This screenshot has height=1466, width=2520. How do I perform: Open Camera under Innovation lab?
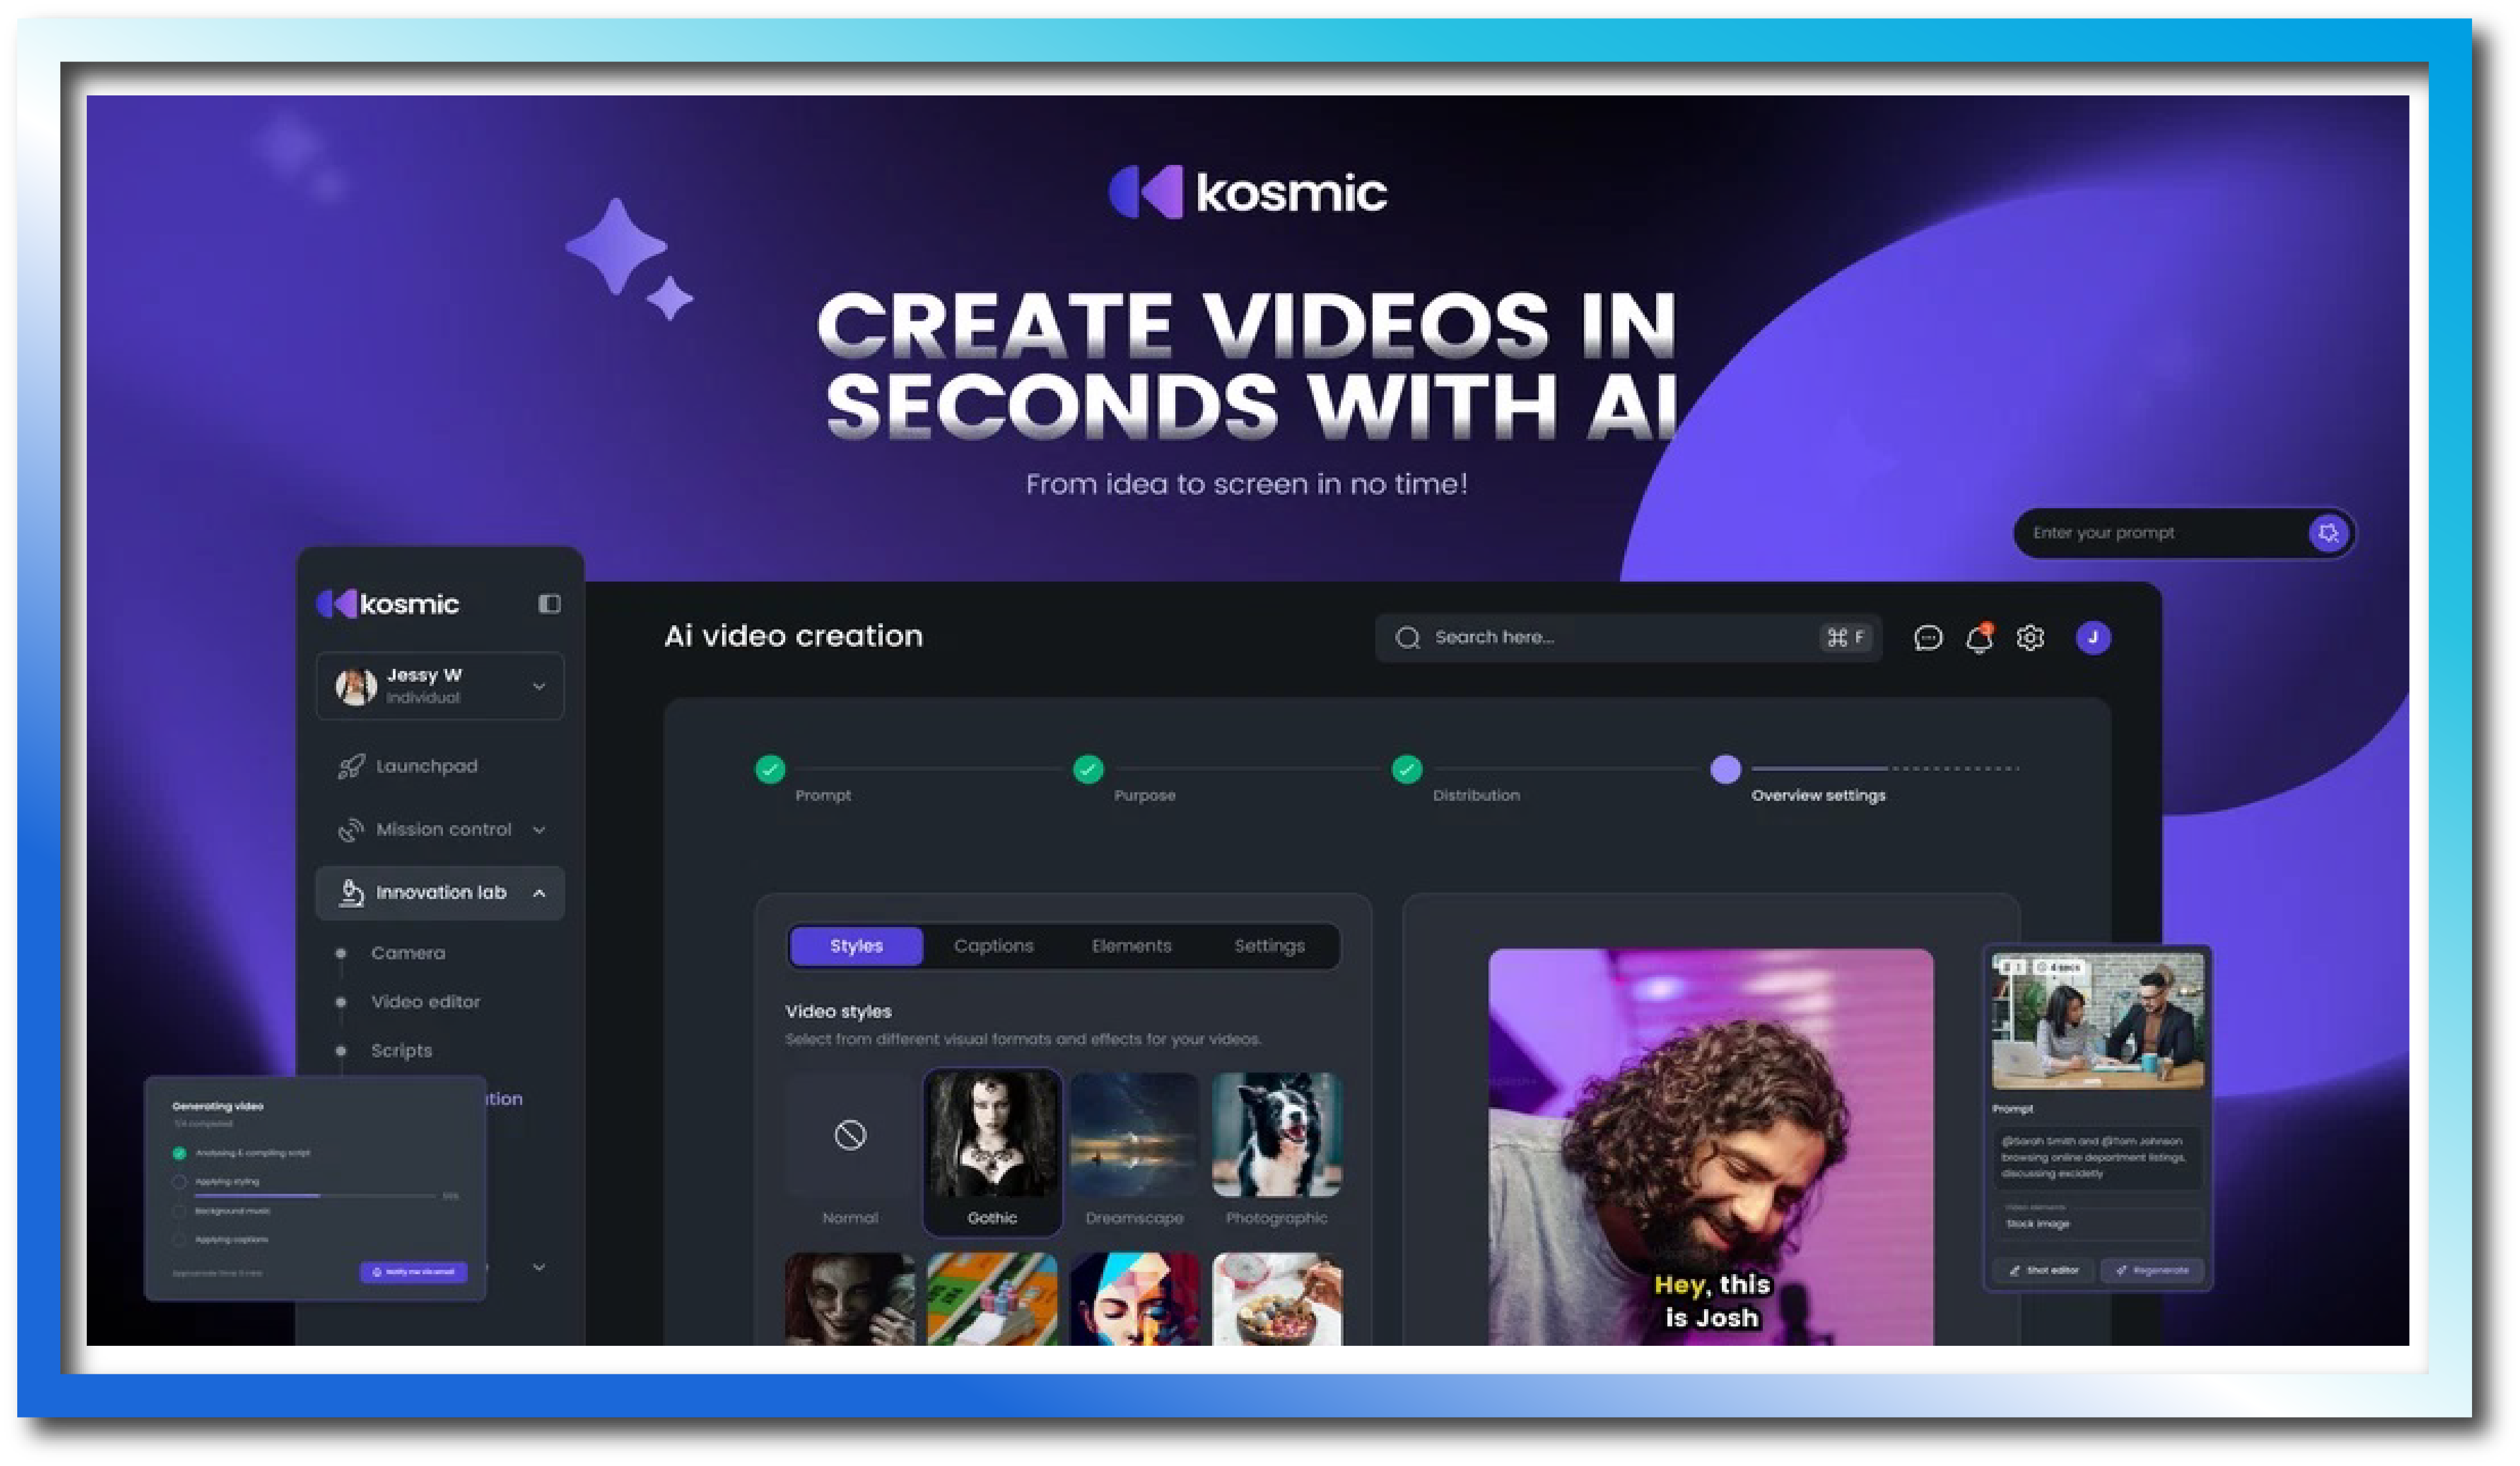click(x=408, y=953)
